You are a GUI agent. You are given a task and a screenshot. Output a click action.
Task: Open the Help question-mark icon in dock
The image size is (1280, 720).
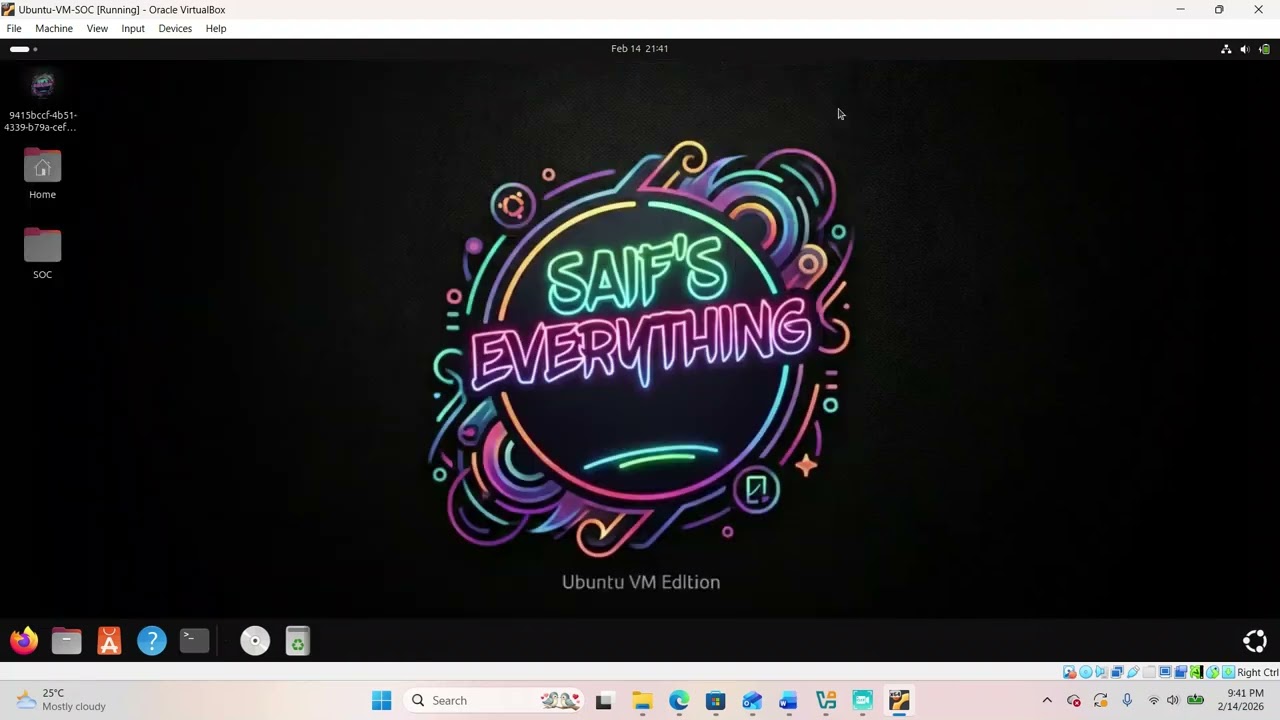pyautogui.click(x=152, y=641)
